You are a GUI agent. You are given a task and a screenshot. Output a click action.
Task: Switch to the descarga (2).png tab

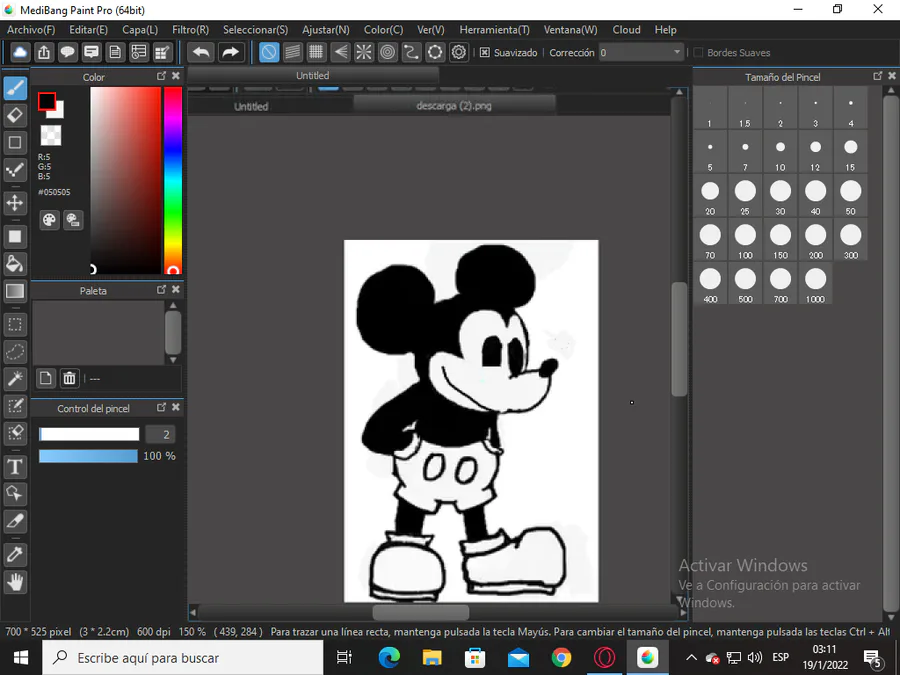pos(454,106)
